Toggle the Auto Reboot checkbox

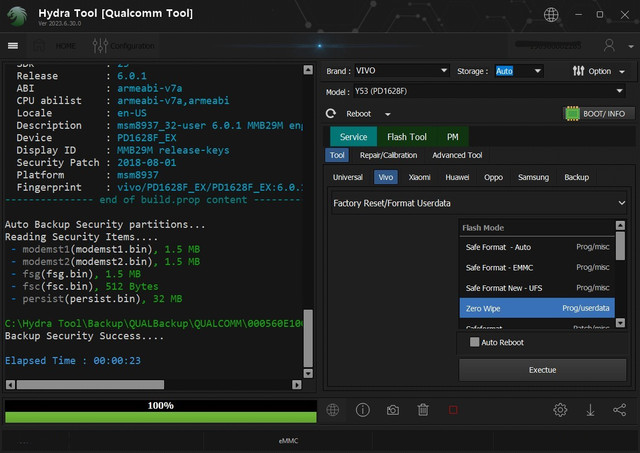pyautogui.click(x=474, y=342)
